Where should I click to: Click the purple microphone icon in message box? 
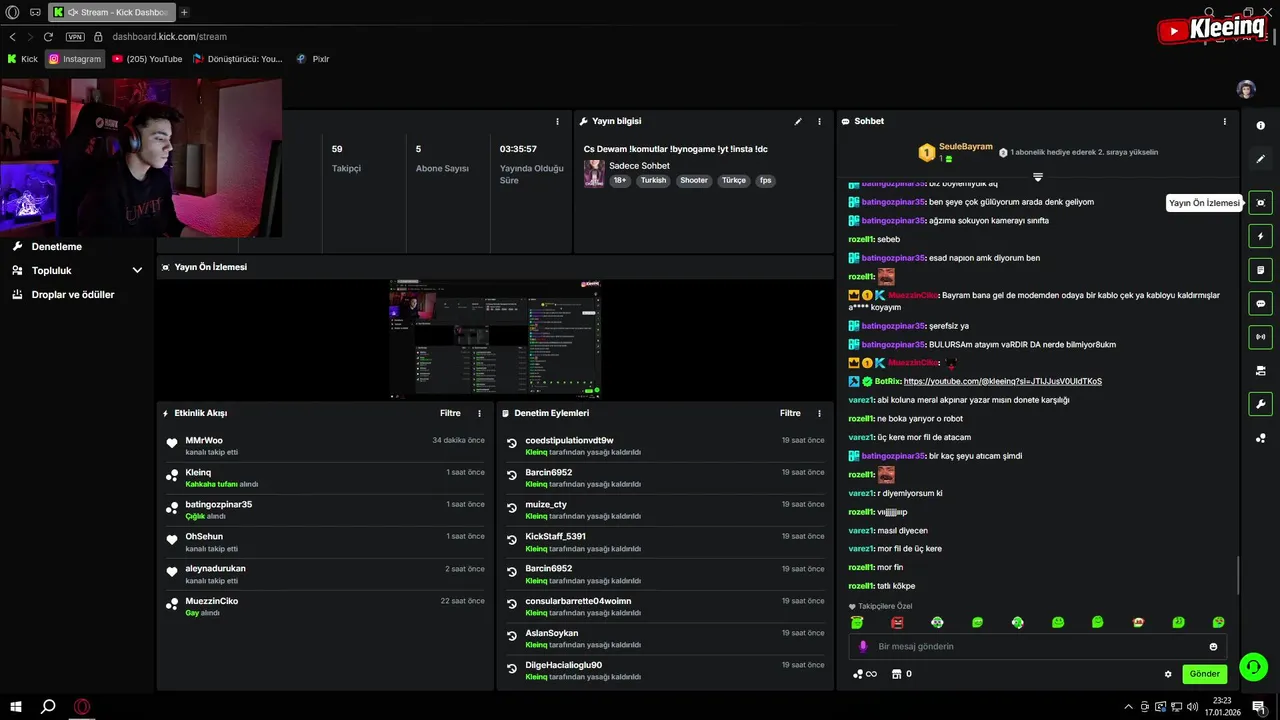863,647
